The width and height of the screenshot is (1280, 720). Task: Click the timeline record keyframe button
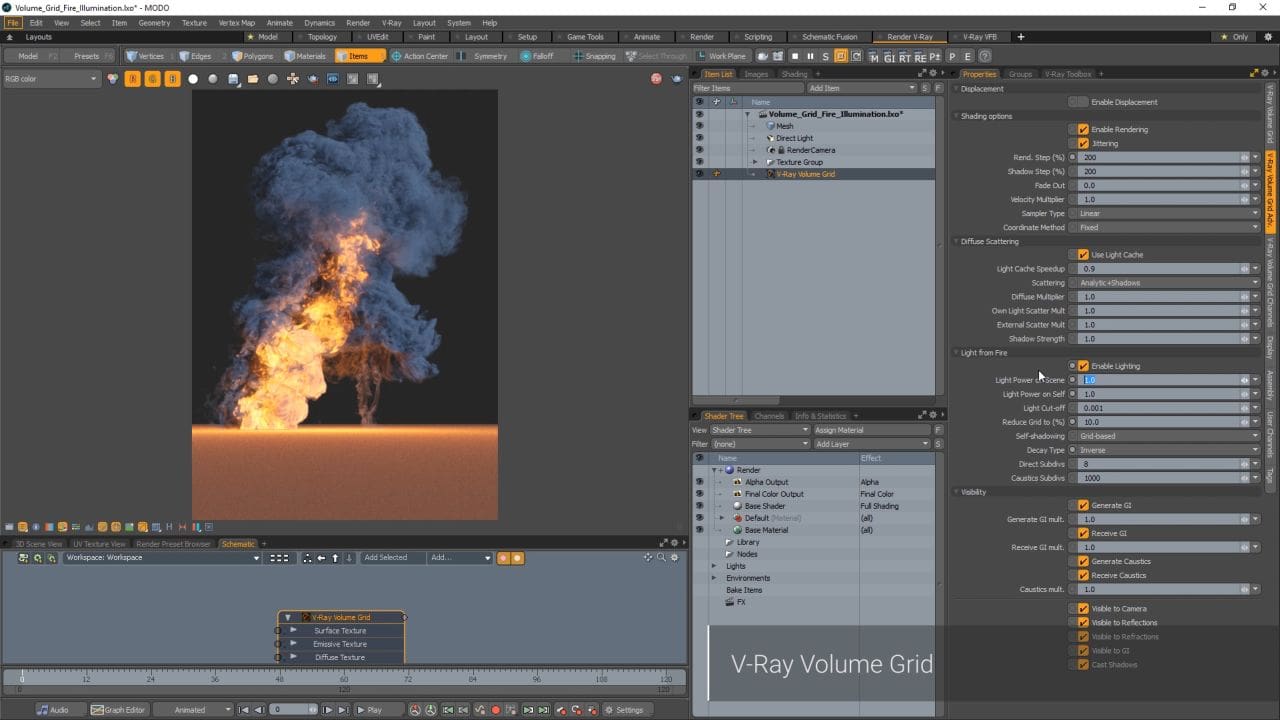(x=495, y=710)
